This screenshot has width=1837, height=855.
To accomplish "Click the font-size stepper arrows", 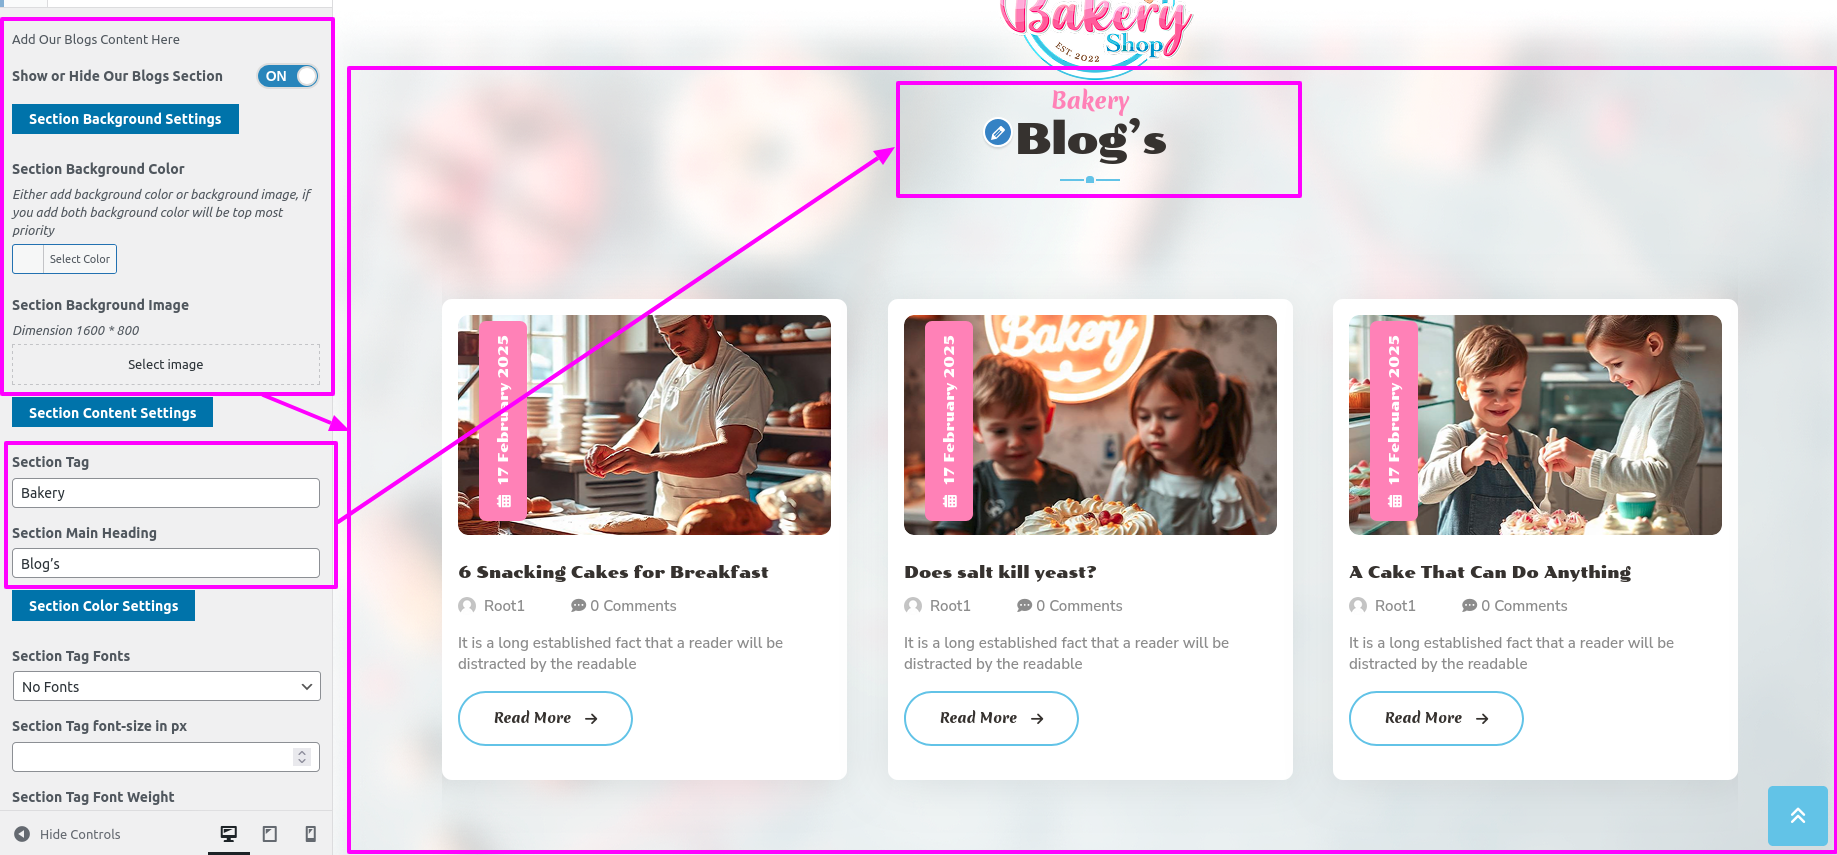I will pos(302,757).
